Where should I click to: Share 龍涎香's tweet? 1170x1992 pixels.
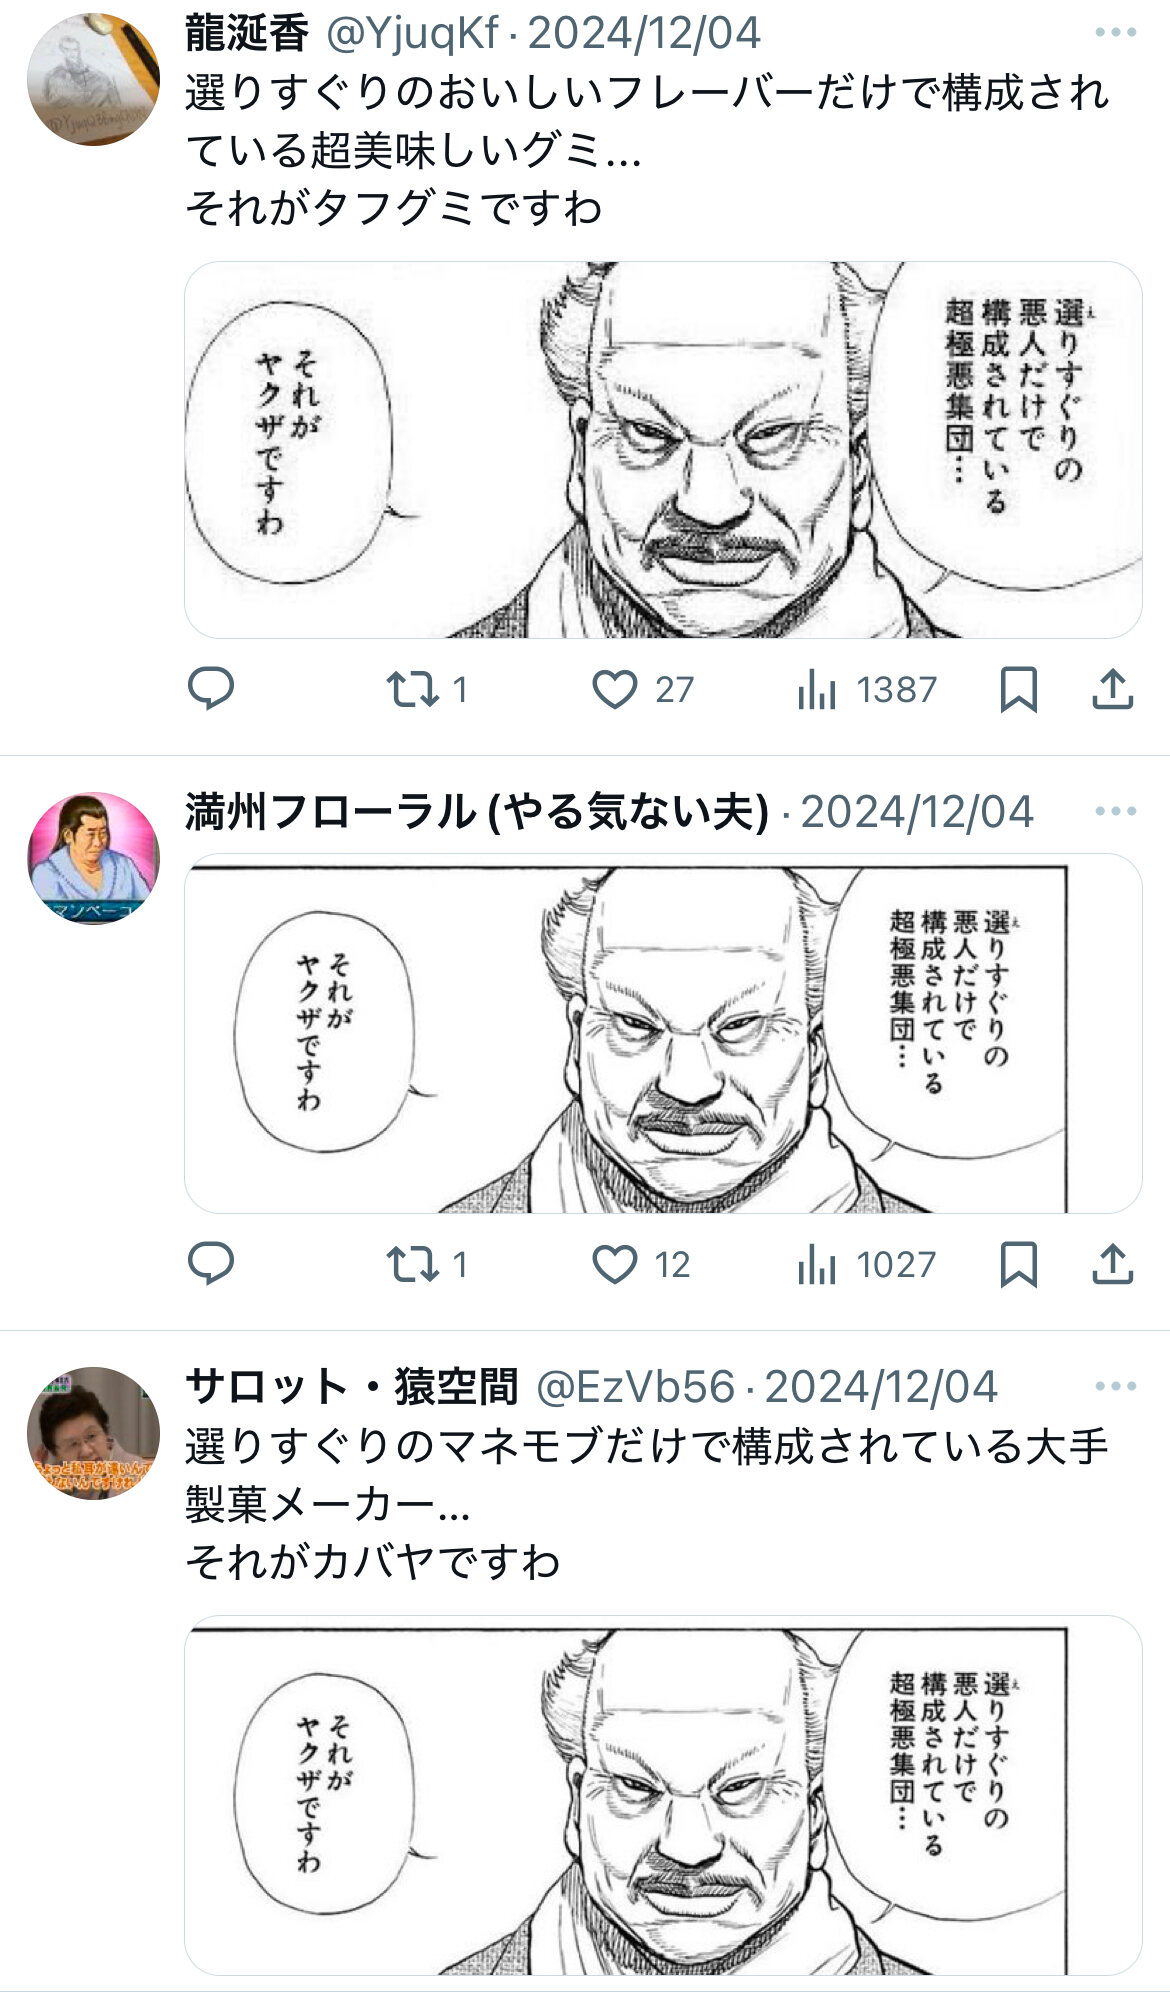coord(1112,689)
